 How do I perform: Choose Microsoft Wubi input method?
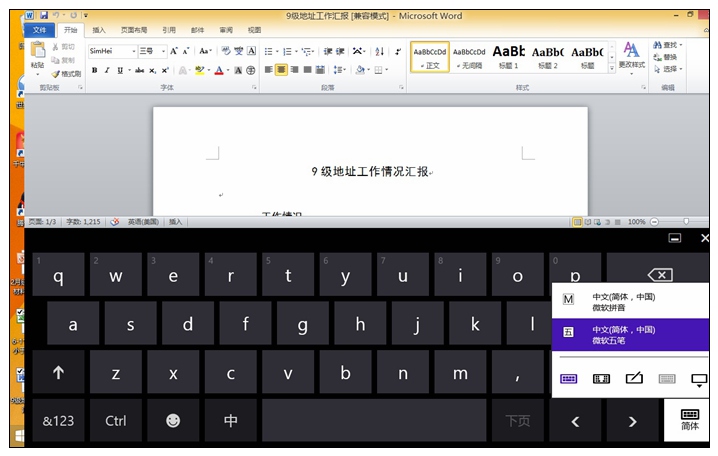[630, 335]
